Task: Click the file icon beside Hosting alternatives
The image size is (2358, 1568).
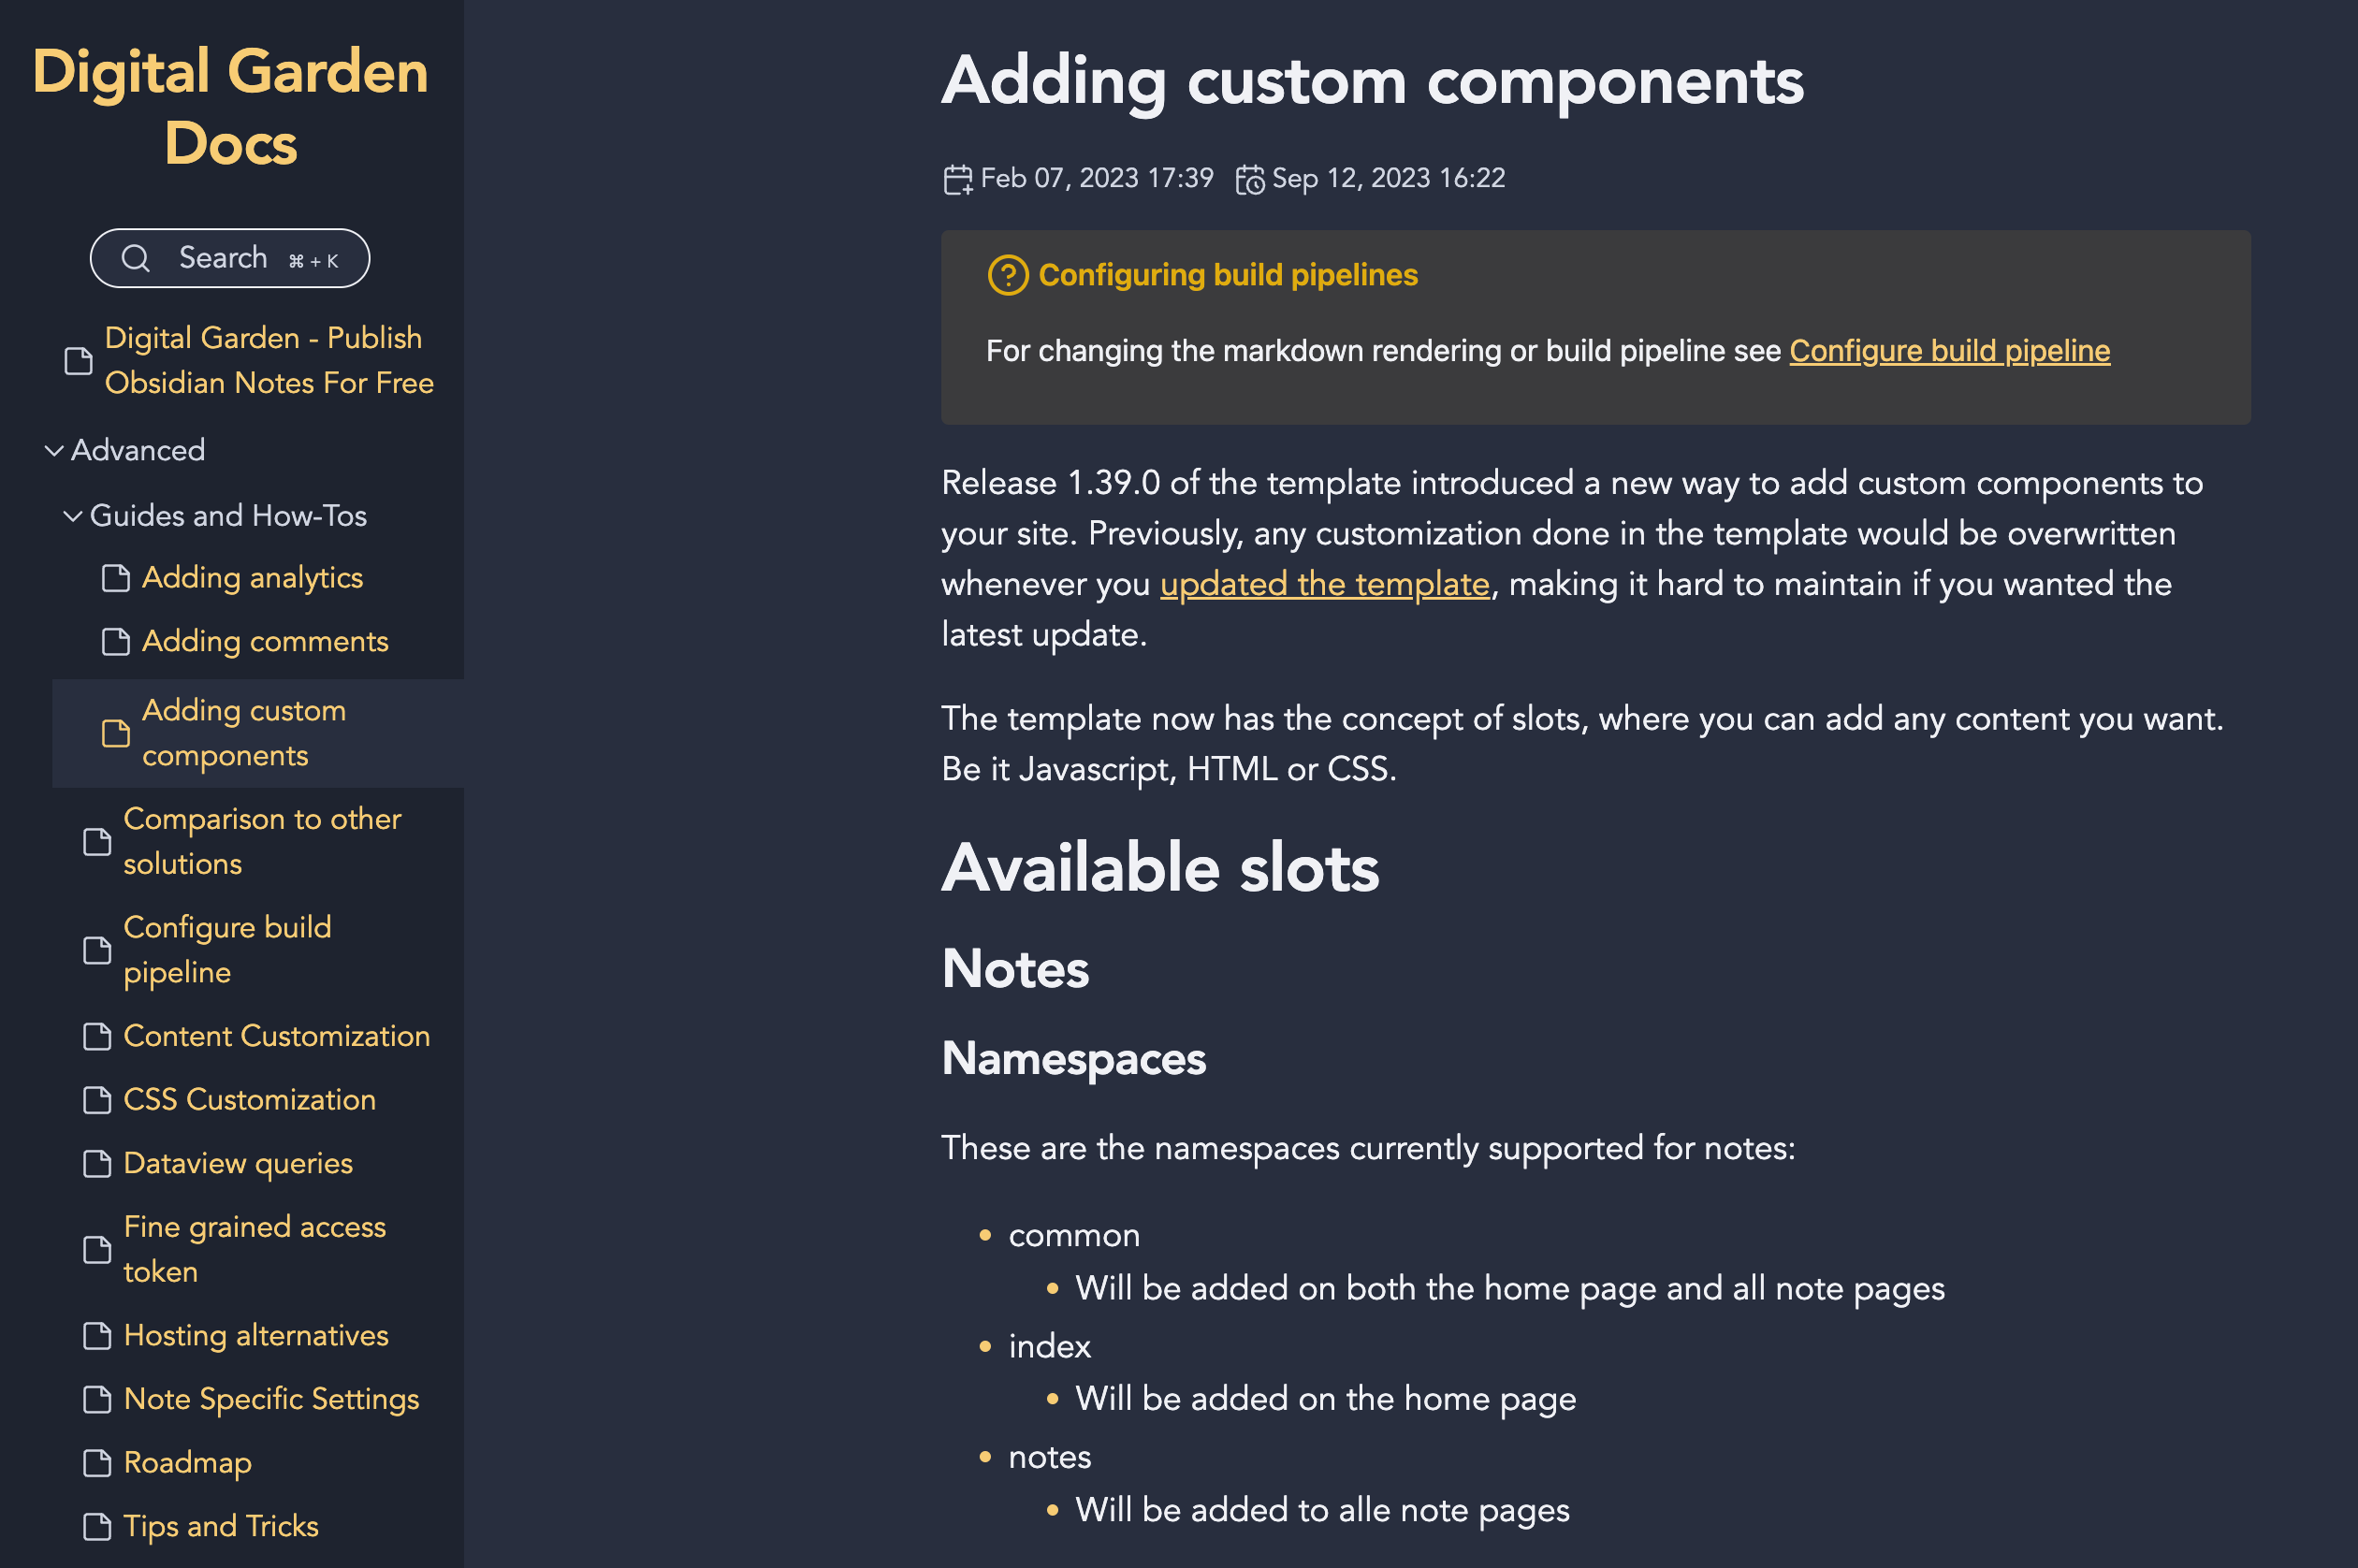Action: tap(97, 1336)
